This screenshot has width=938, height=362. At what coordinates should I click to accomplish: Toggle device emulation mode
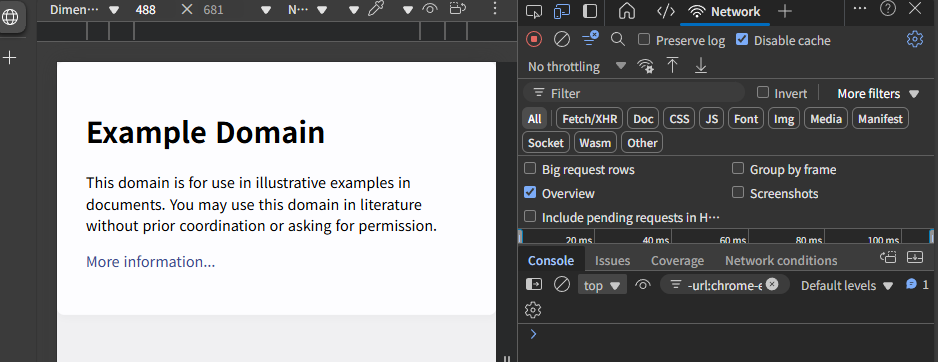pyautogui.click(x=562, y=11)
